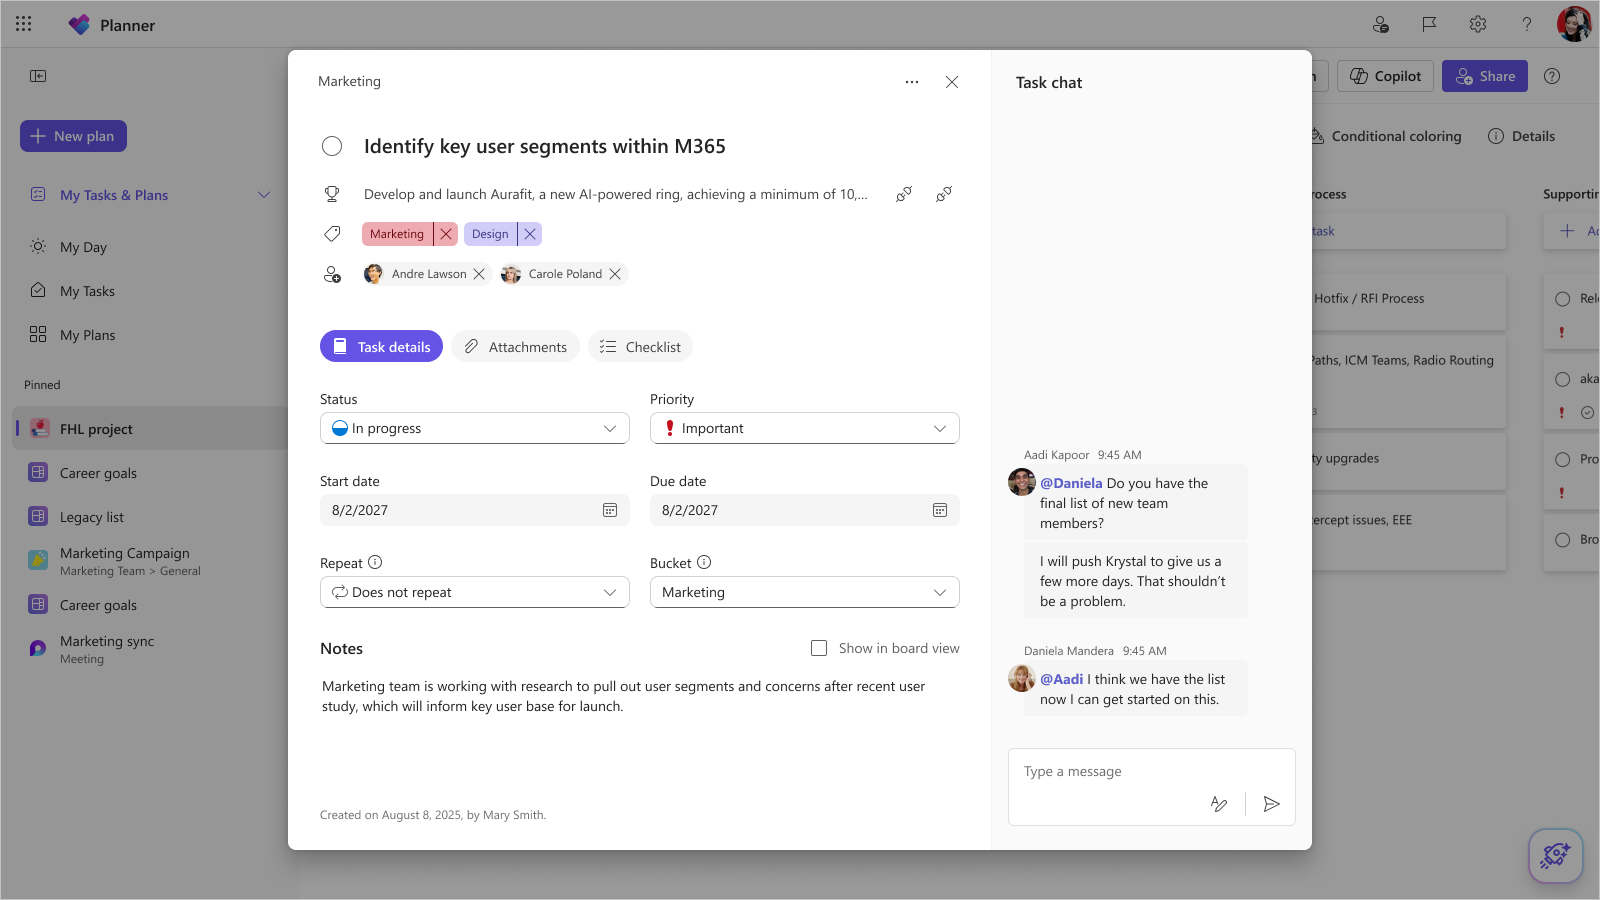Click the rocket agent icon in the corner
This screenshot has width=1600, height=900.
[x=1556, y=855]
